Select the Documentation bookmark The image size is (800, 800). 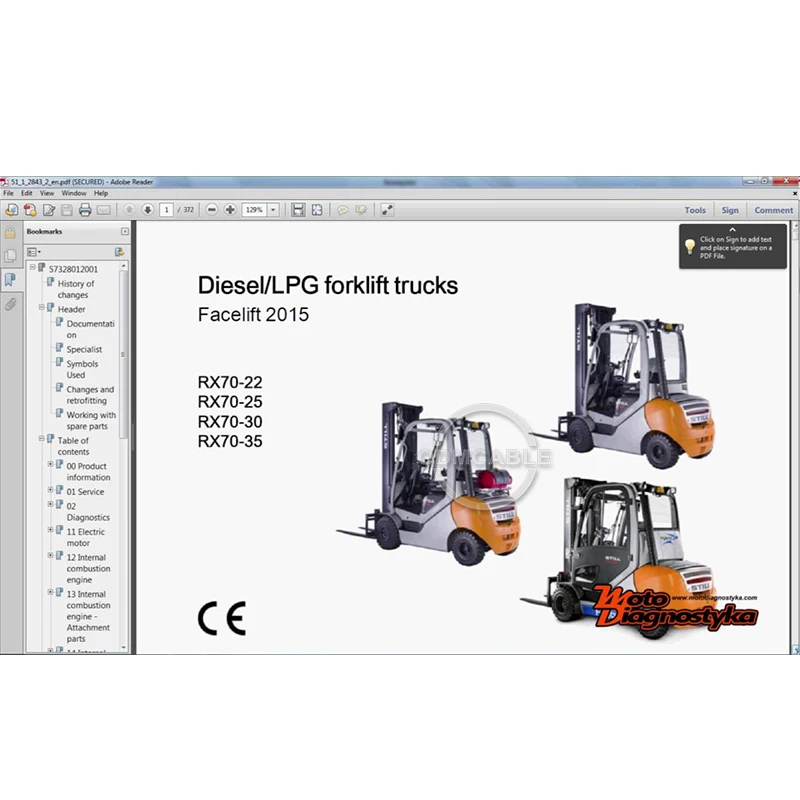click(90, 330)
